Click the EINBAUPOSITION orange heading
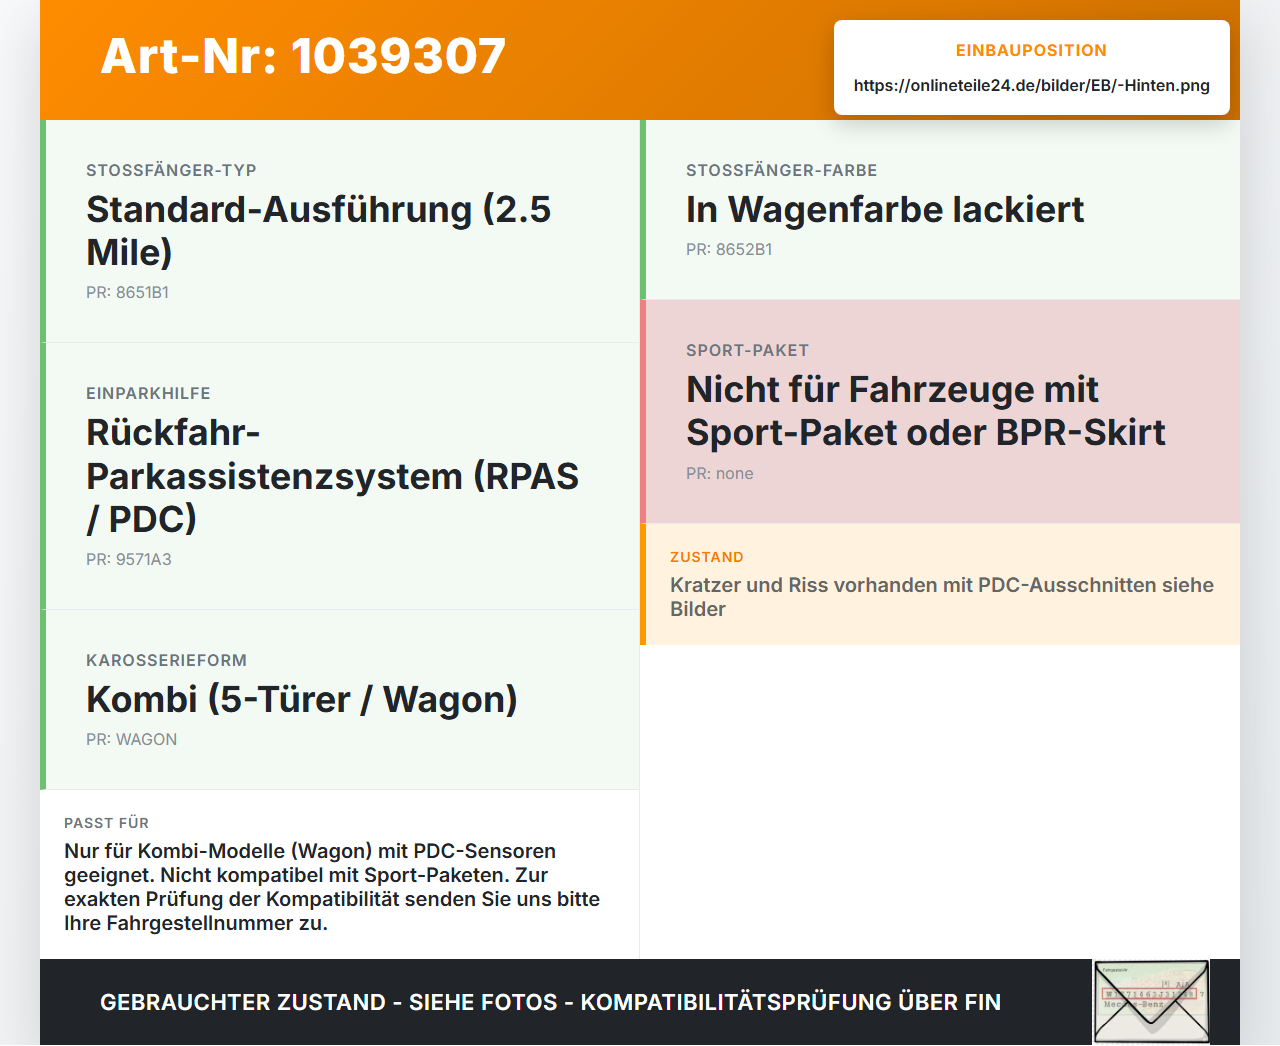The width and height of the screenshot is (1280, 1046). pyautogui.click(x=1031, y=50)
